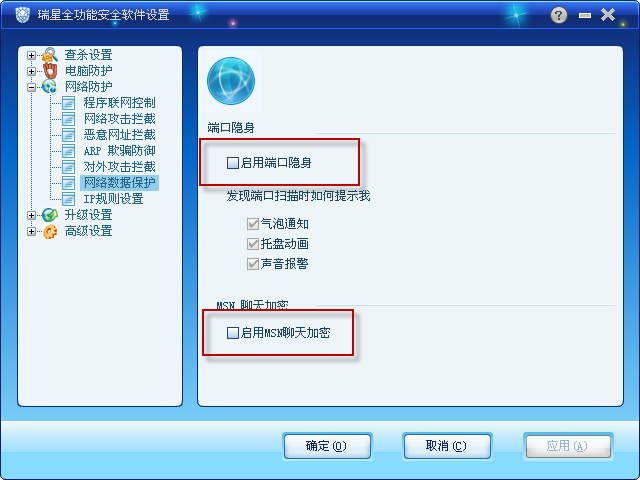
Task: Toggle the 声音报警 checkbox
Action: (253, 264)
